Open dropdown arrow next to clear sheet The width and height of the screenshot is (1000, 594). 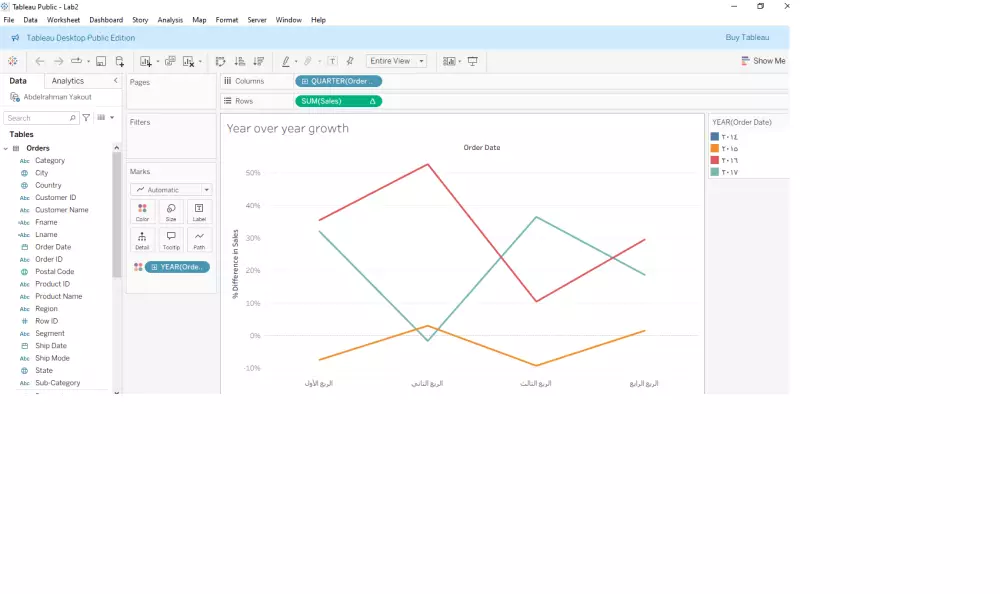tap(200, 62)
